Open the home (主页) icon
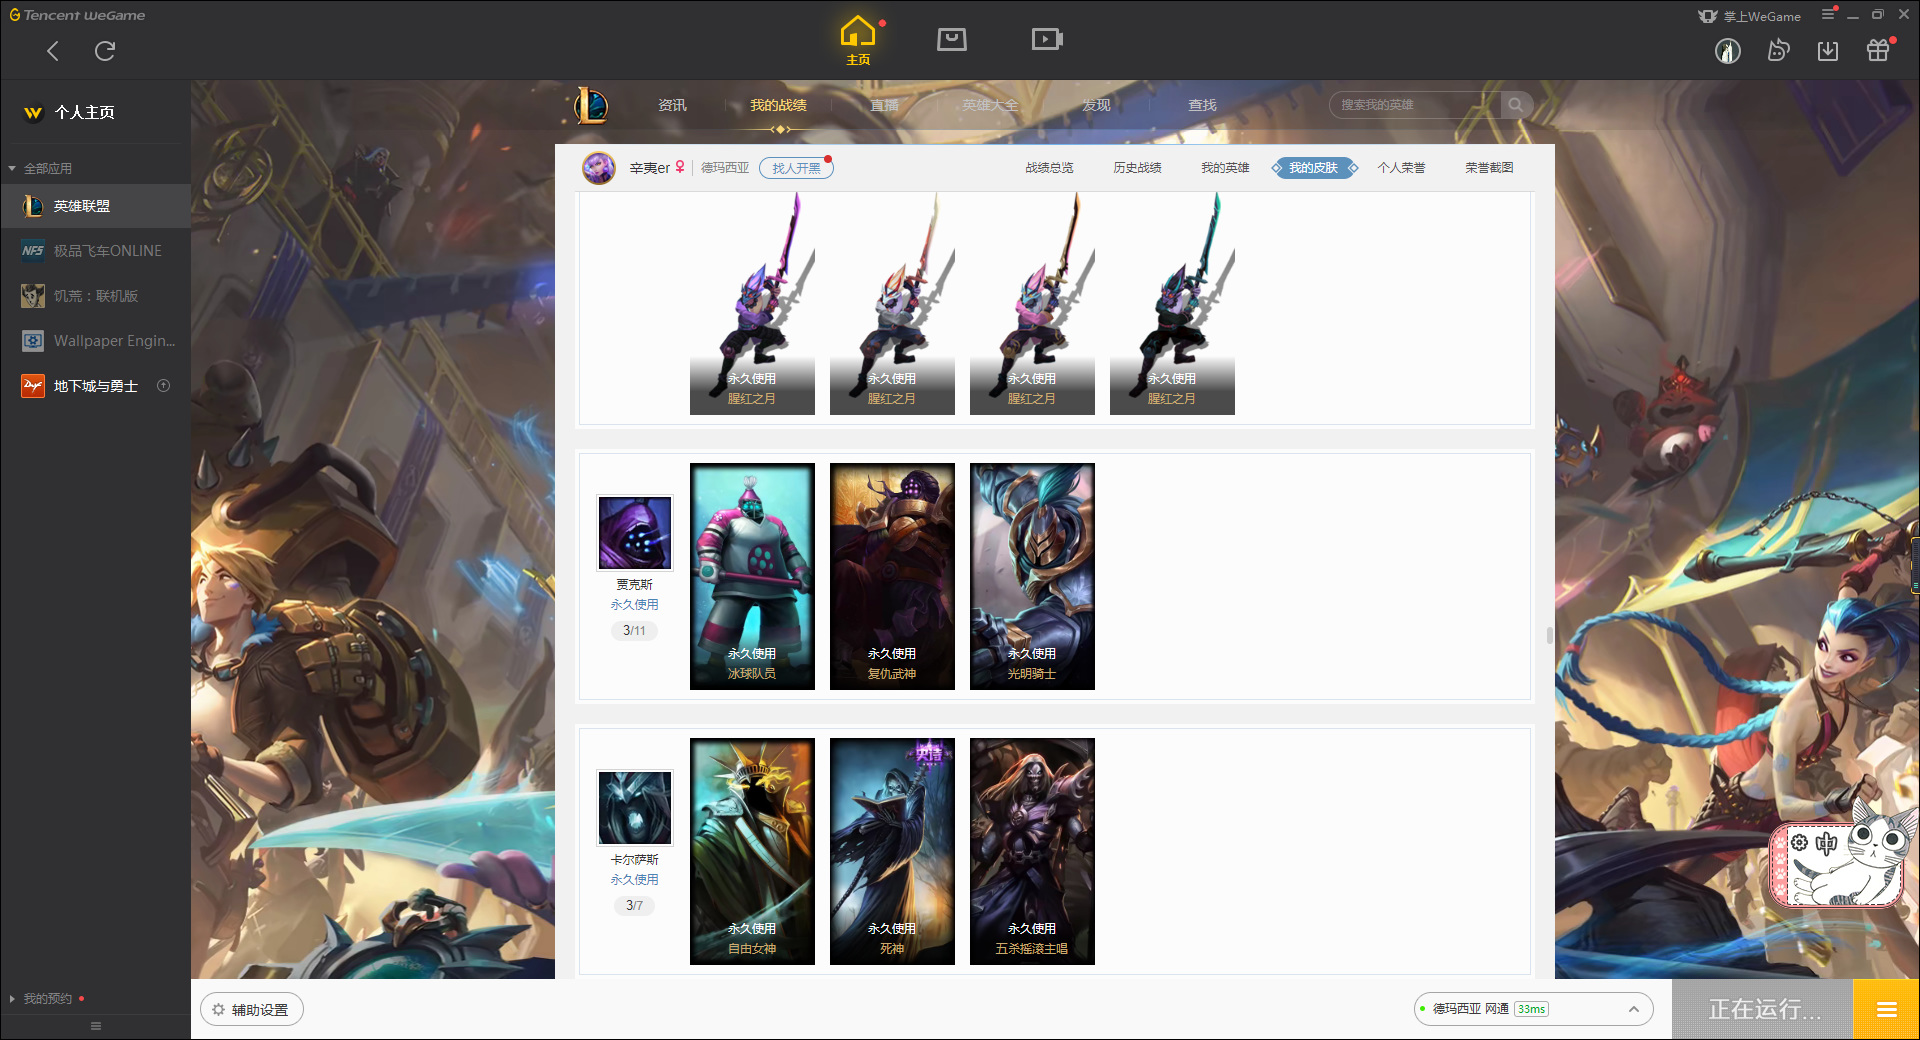Screen dimensions: 1920x1040 click(x=858, y=40)
